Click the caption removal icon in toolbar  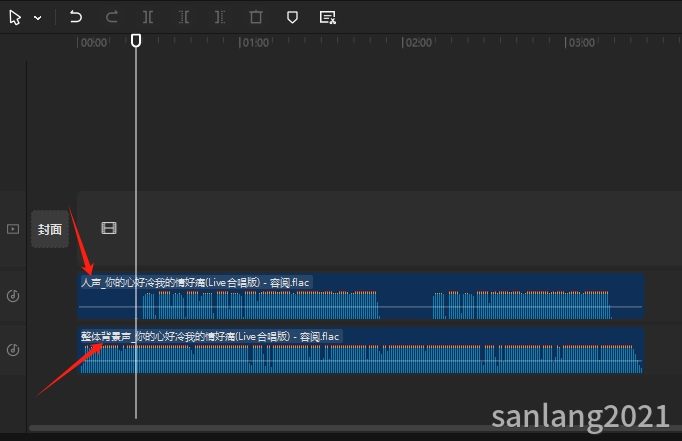327,17
